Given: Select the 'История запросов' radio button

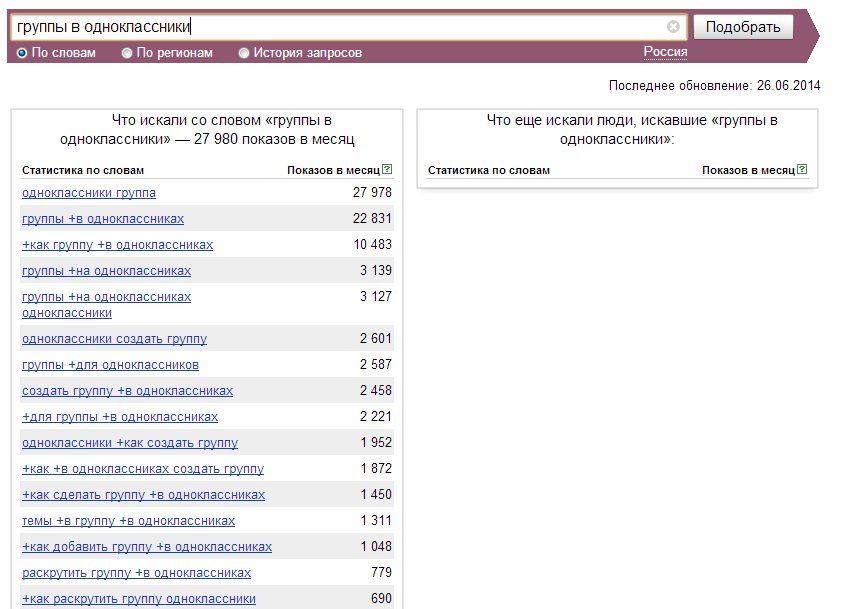Looking at the screenshot, I should click(x=244, y=53).
